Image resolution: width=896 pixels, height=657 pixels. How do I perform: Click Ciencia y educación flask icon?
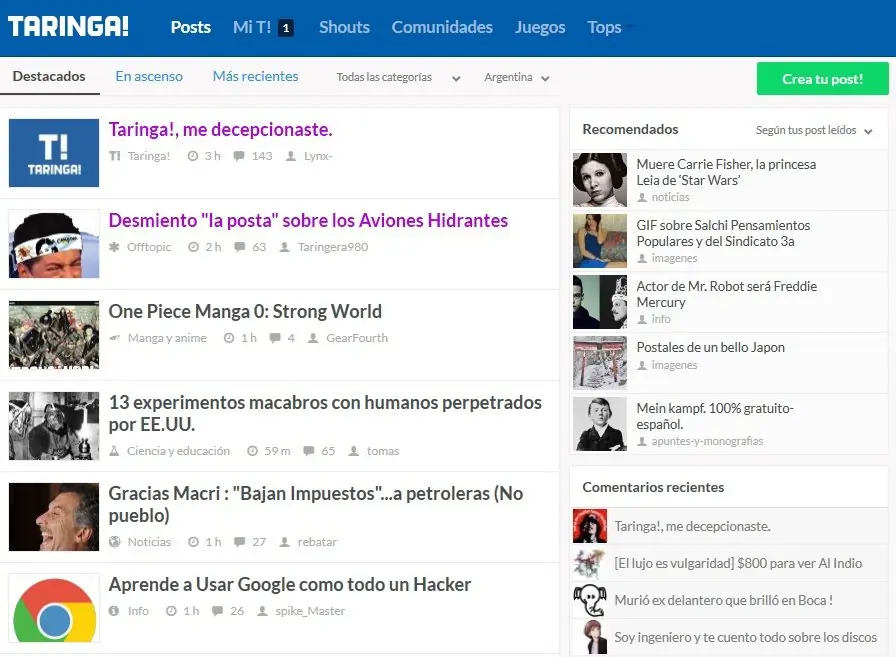(x=114, y=451)
